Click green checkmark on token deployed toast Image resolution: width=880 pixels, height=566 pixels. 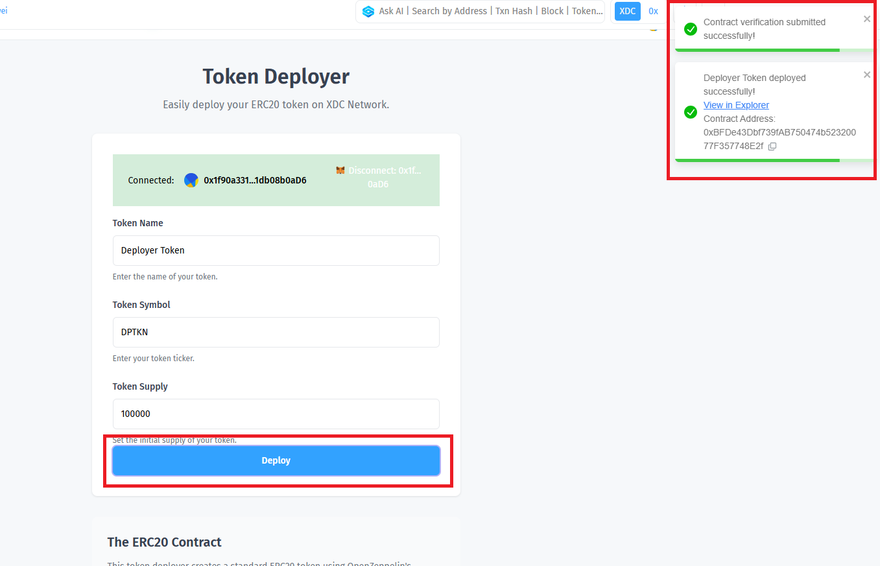point(690,112)
